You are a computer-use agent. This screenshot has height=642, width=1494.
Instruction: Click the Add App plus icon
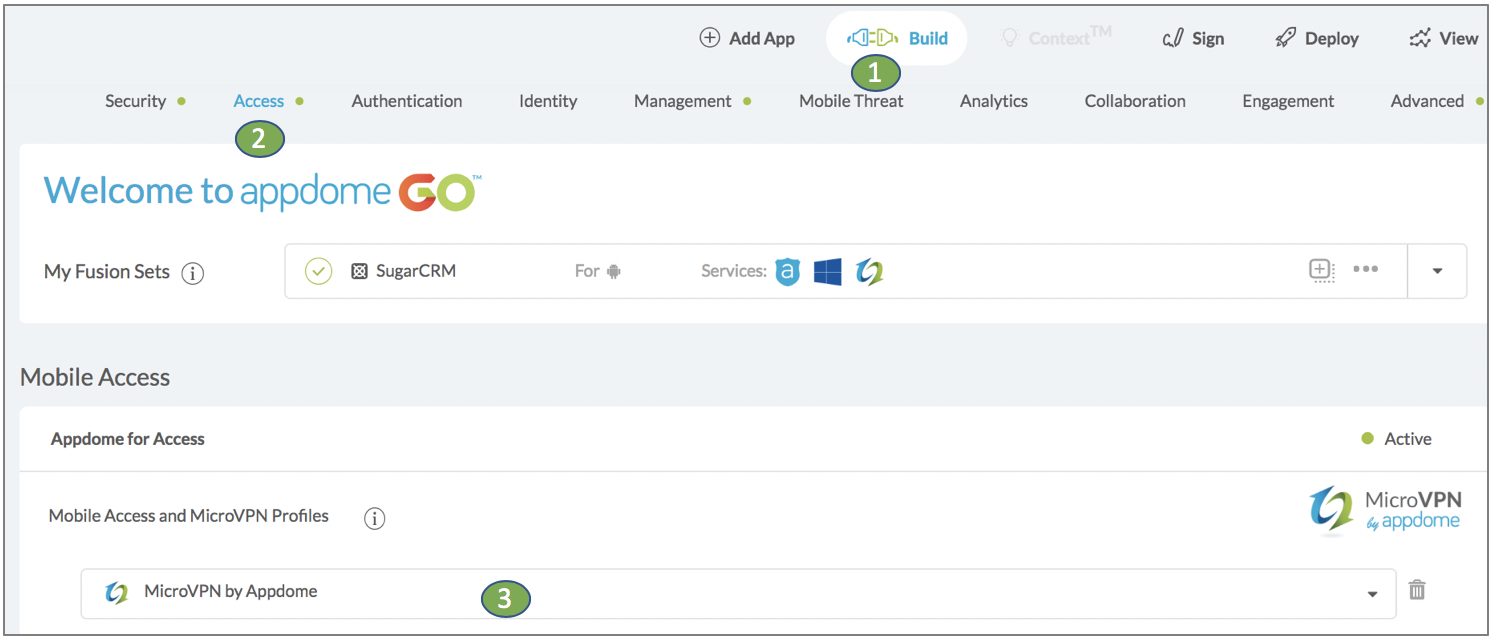pos(710,37)
